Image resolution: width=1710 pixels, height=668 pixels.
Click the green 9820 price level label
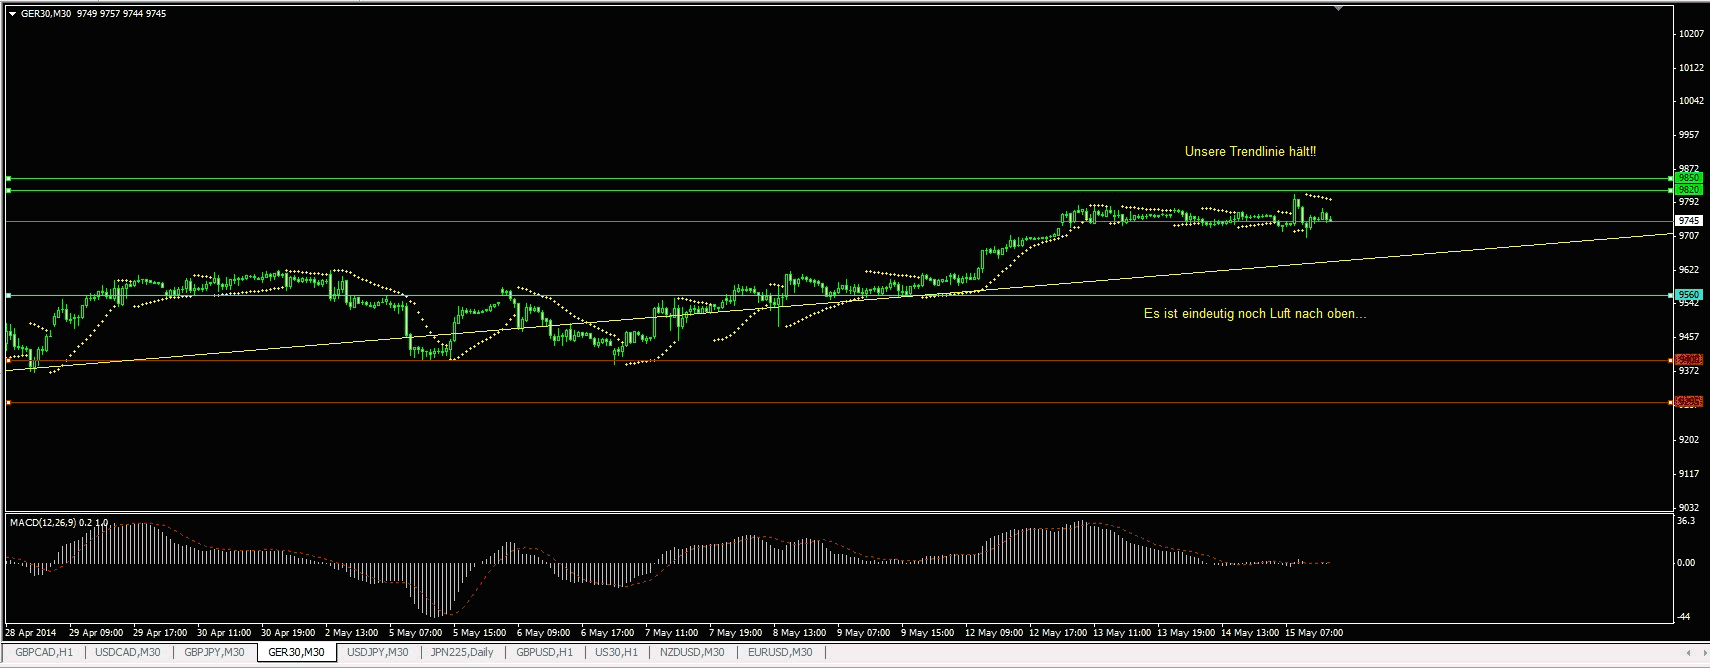1688,190
